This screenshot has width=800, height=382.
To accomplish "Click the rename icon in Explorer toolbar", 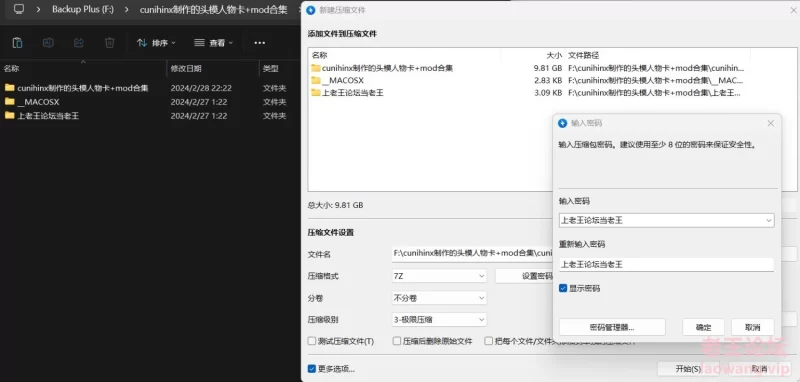I will coord(48,43).
